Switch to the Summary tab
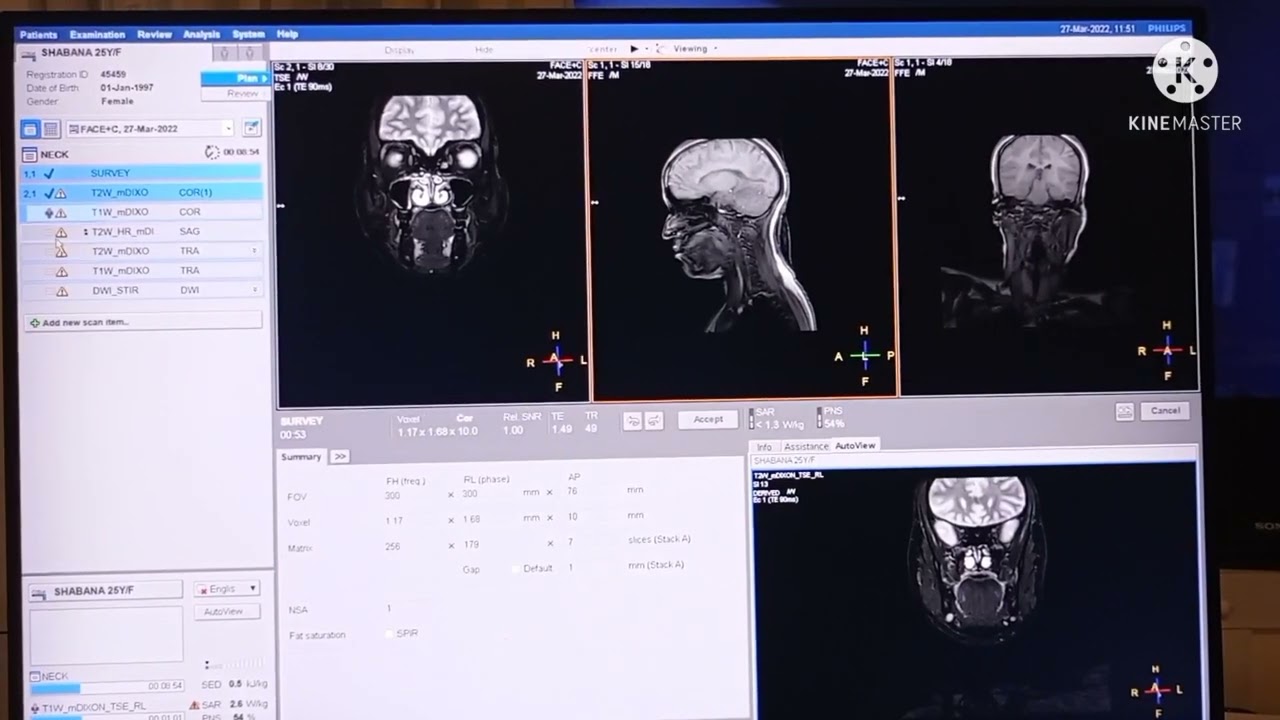The height and width of the screenshot is (720, 1280). [301, 457]
